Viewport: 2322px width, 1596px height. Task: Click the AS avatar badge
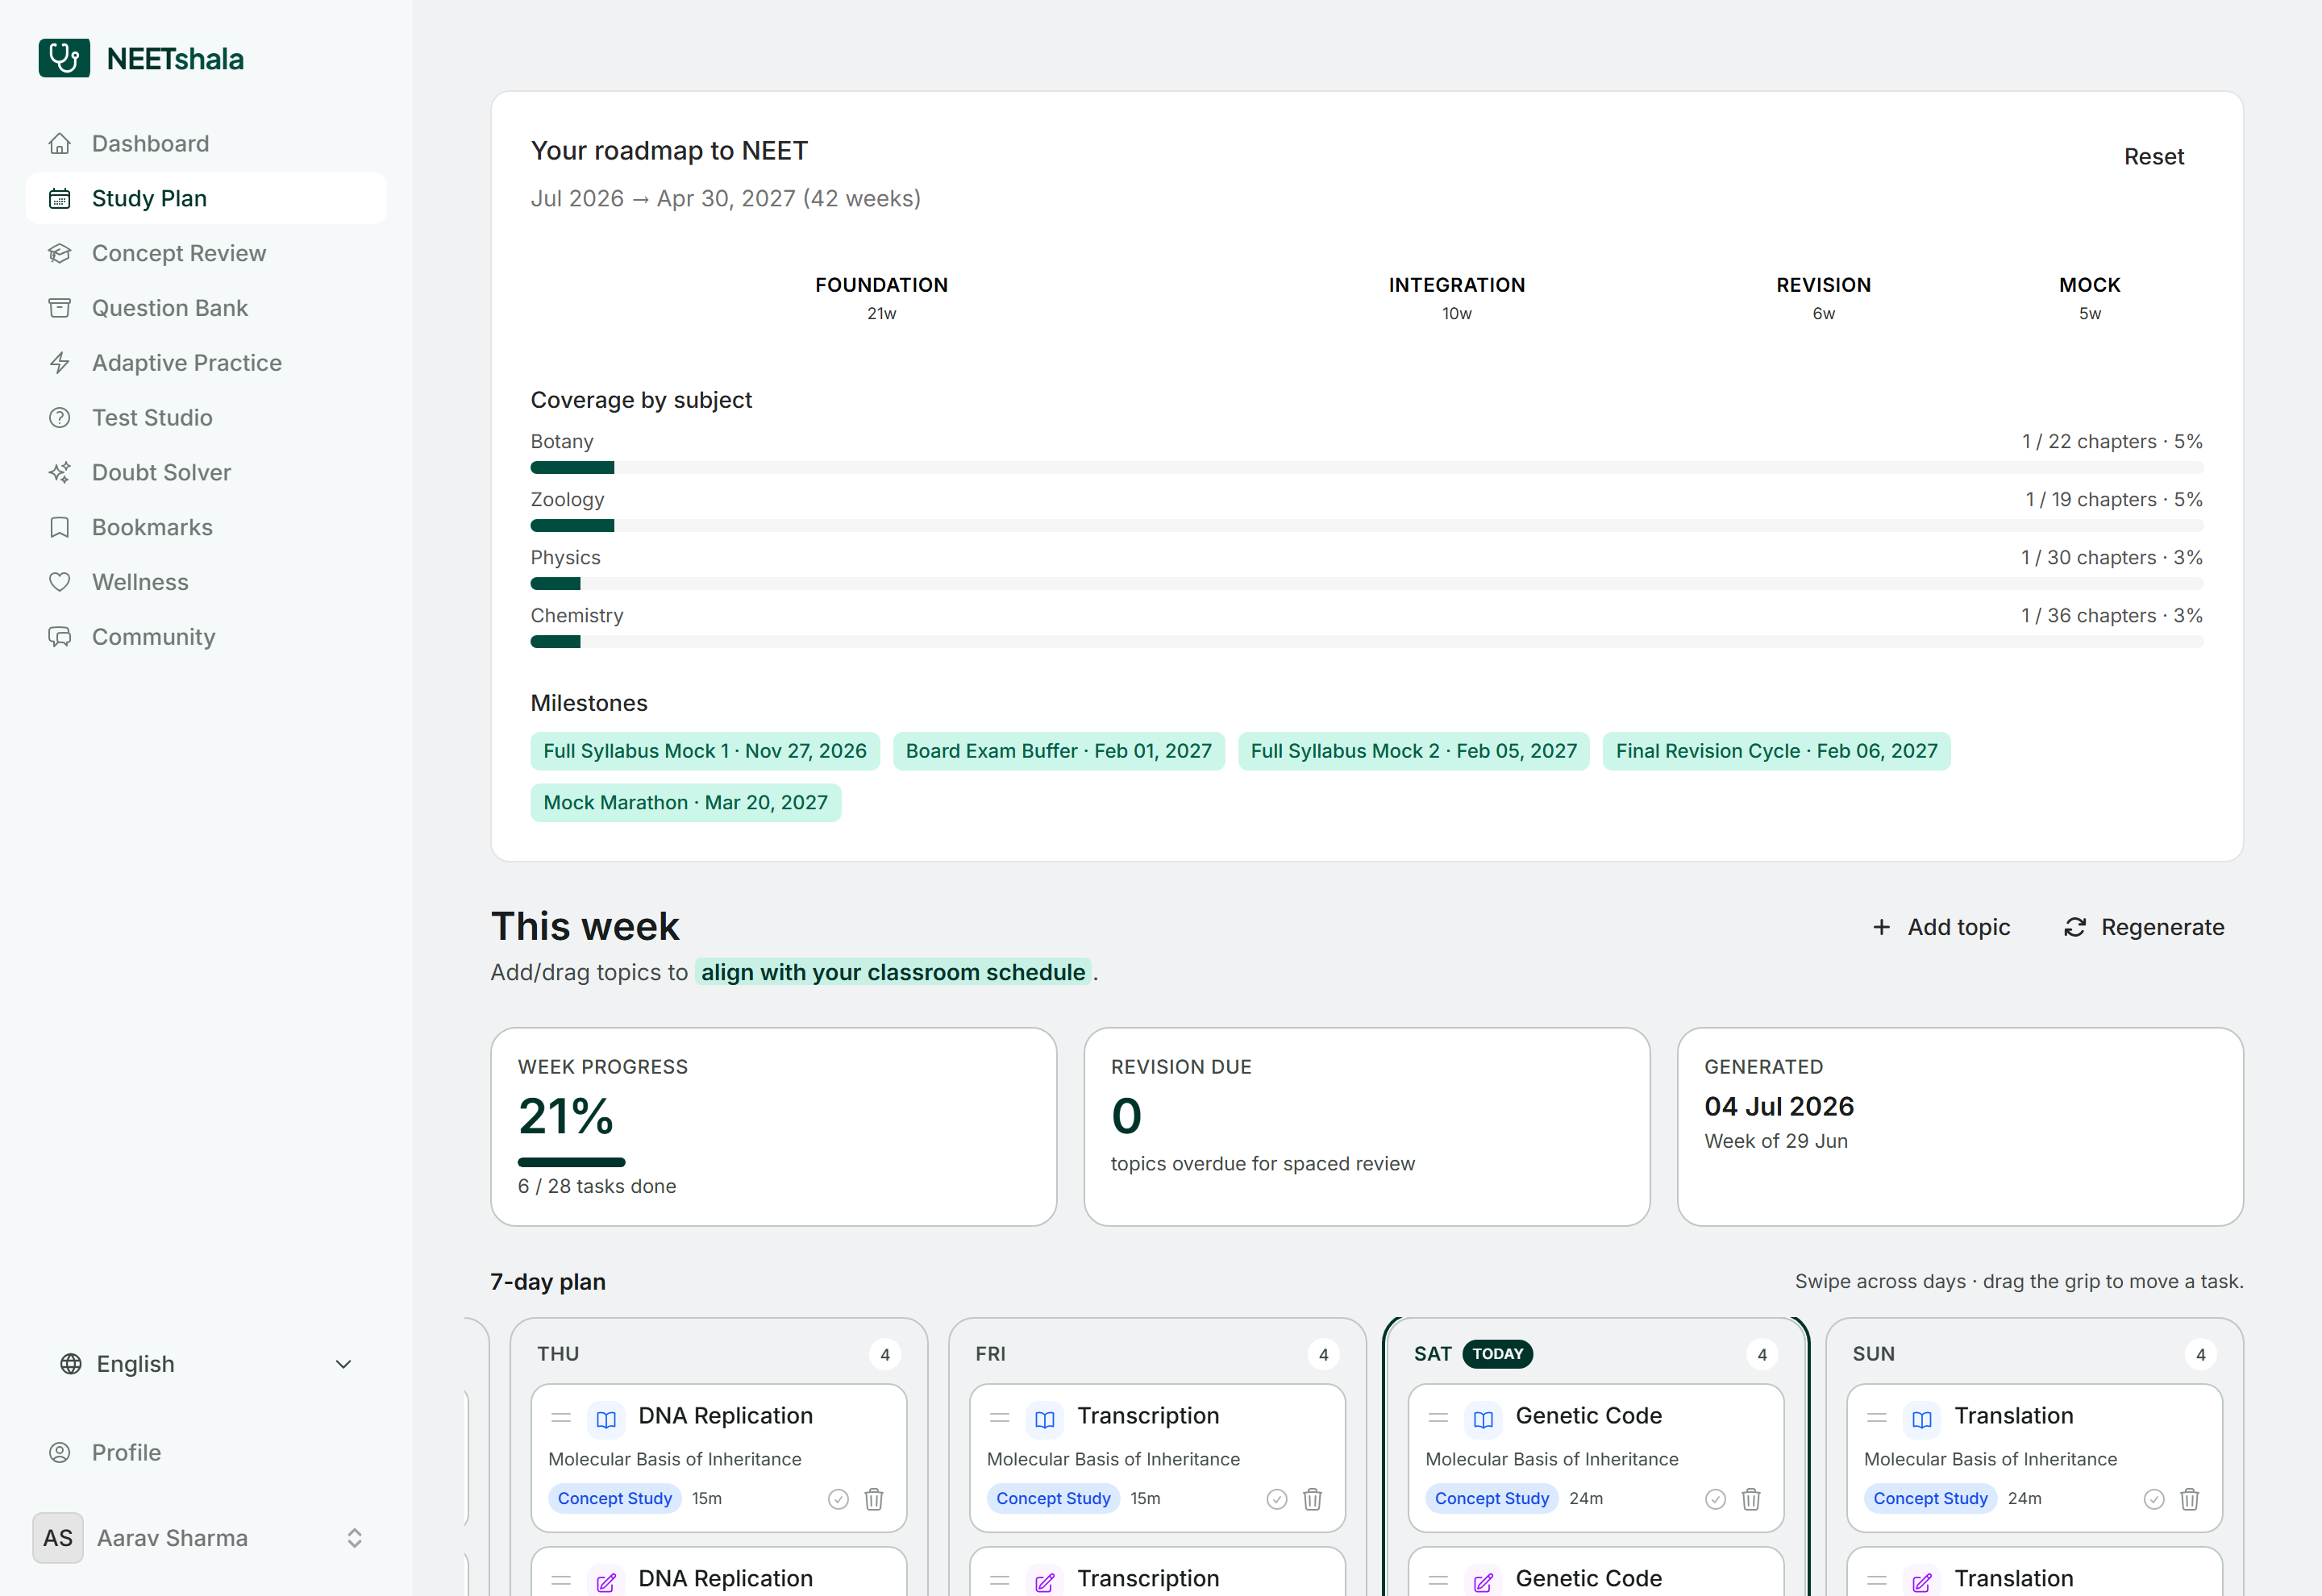coord(58,1538)
